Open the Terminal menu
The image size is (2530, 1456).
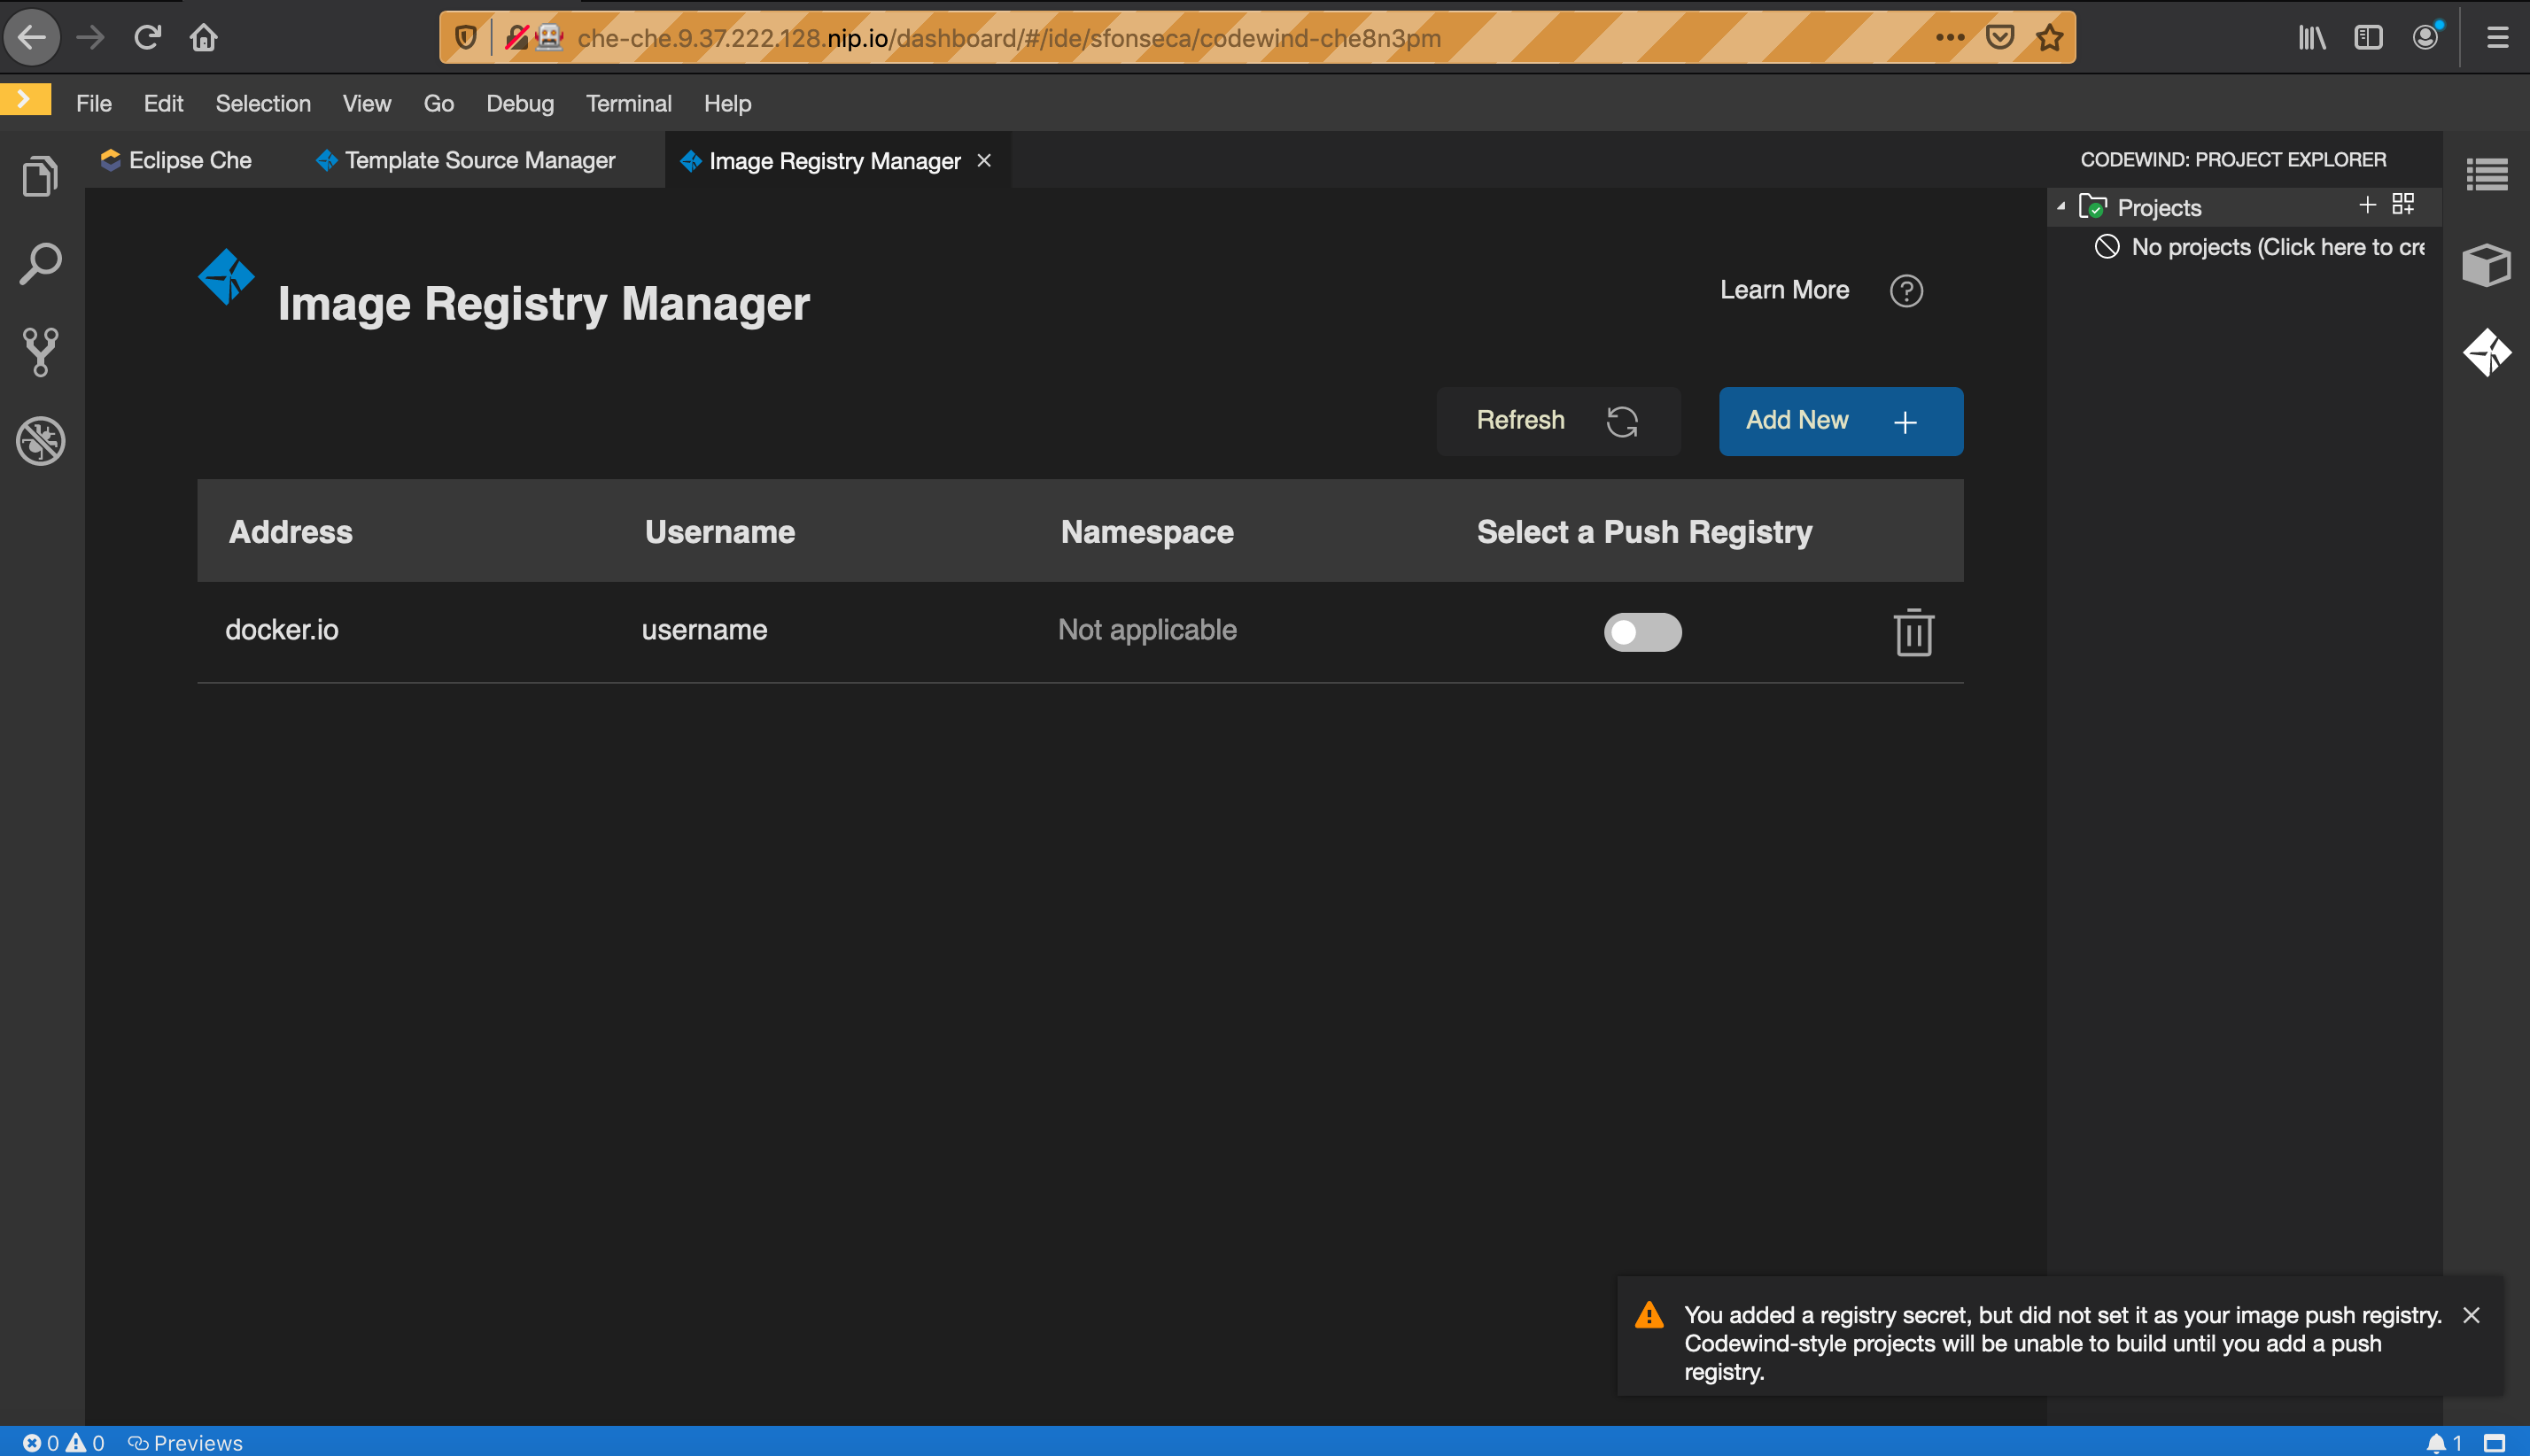point(628,104)
